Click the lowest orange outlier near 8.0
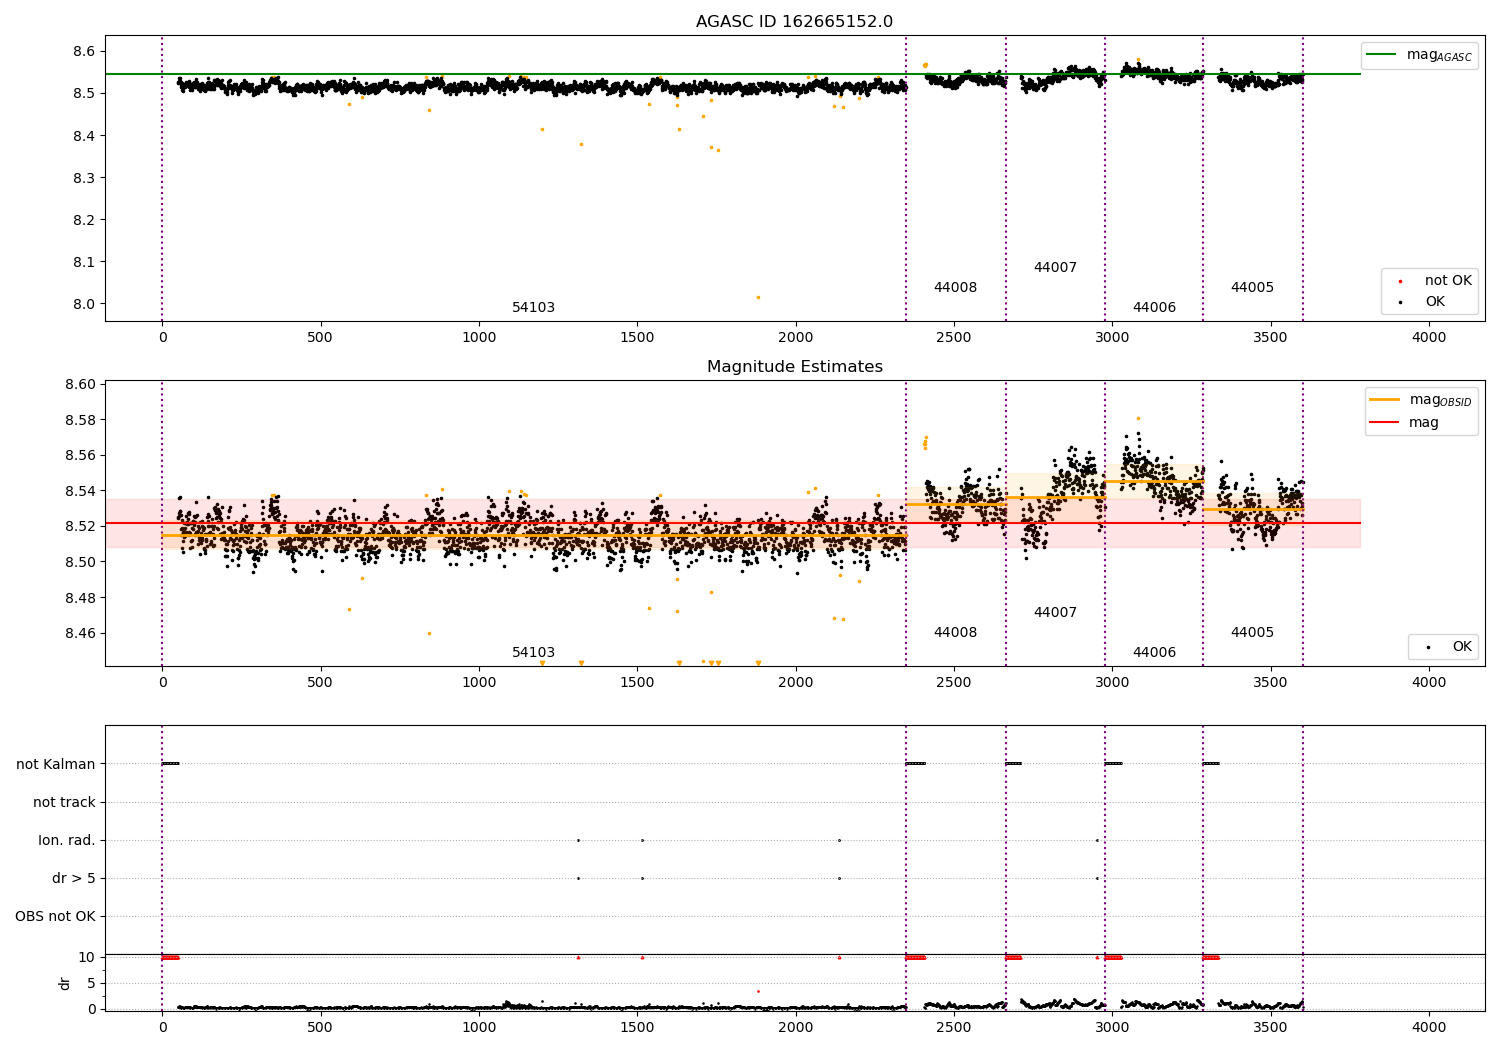Viewport: 1500px width, 1050px height. pyautogui.click(x=758, y=297)
